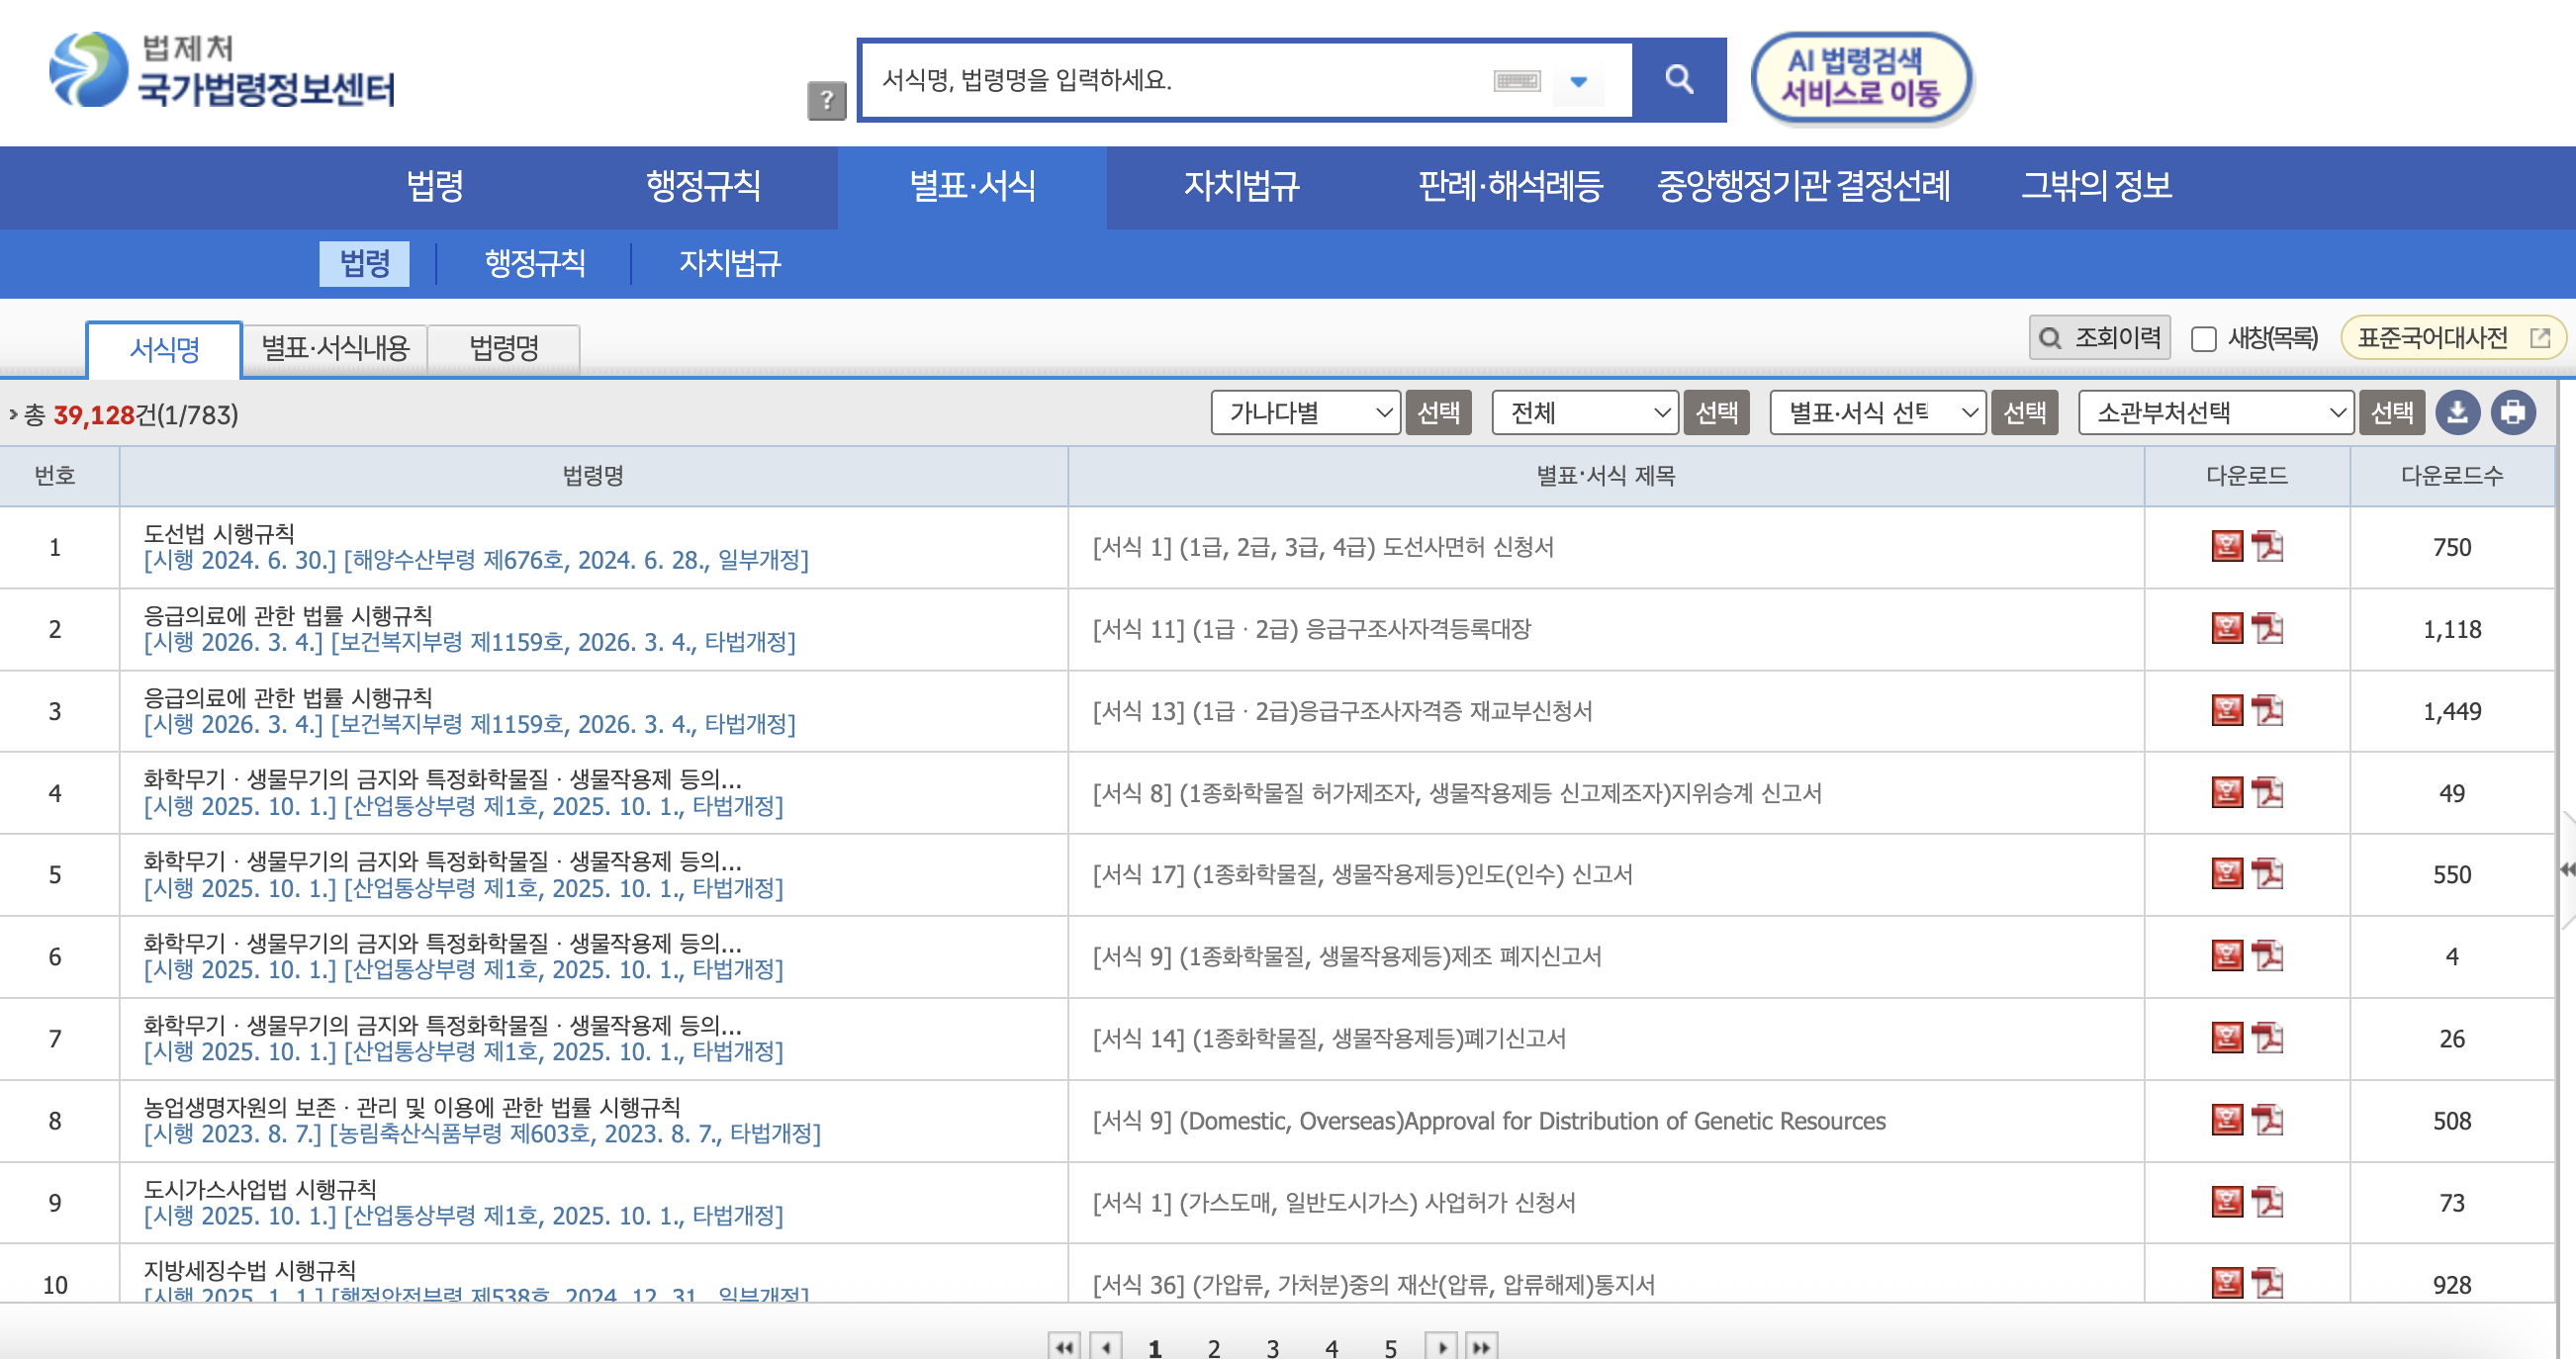Click into the 서식명 search input field
2576x1359 pixels.
[x=1180, y=80]
